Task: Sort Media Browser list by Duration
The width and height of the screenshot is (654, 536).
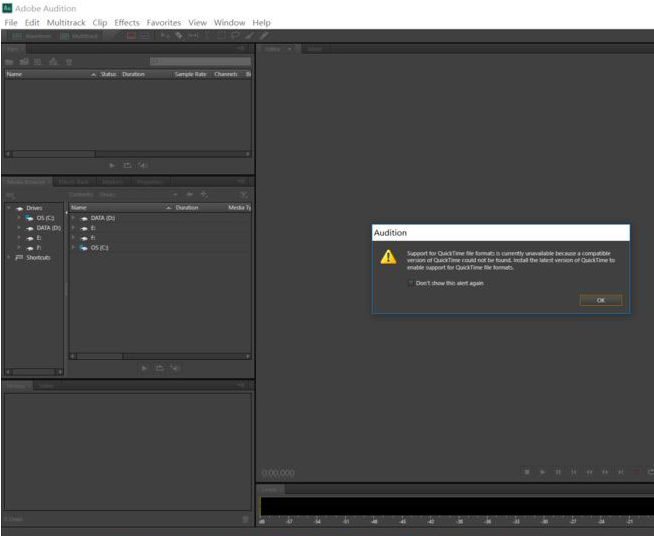Action: tap(187, 207)
